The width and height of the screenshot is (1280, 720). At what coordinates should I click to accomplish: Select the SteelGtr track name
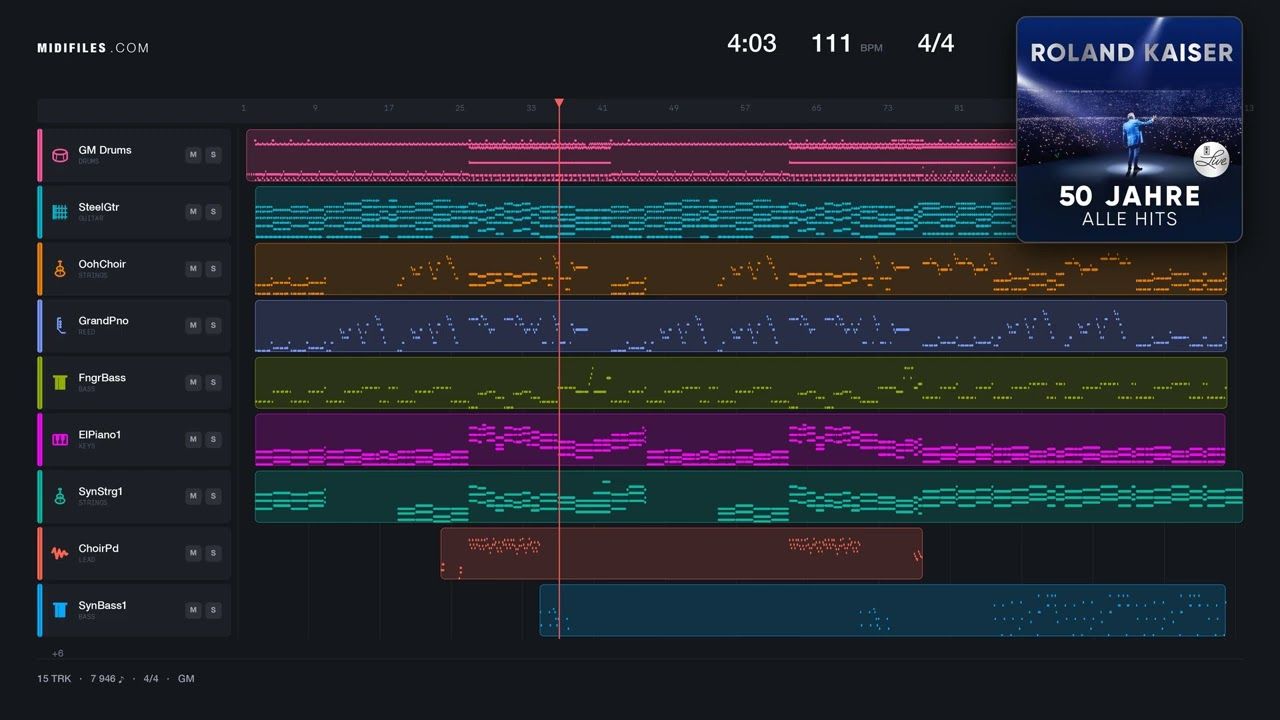coord(99,207)
